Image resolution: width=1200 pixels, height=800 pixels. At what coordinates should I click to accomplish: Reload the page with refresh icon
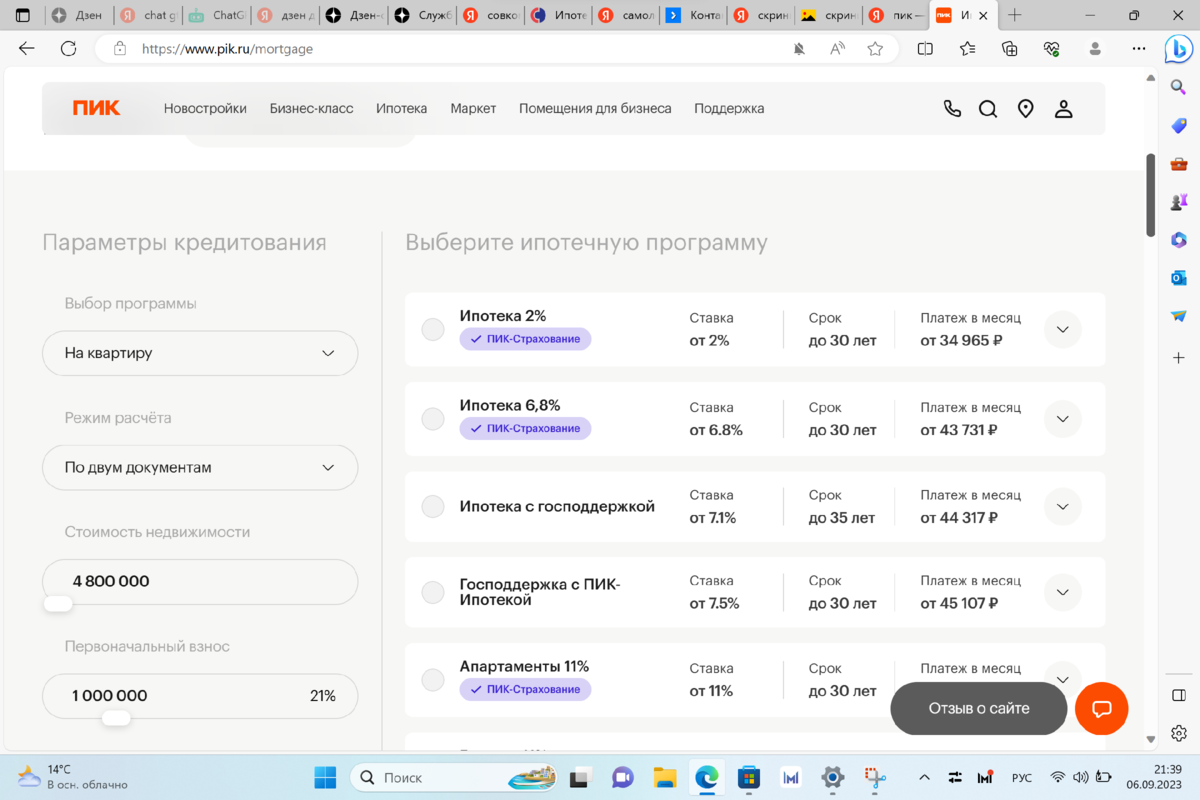point(68,48)
